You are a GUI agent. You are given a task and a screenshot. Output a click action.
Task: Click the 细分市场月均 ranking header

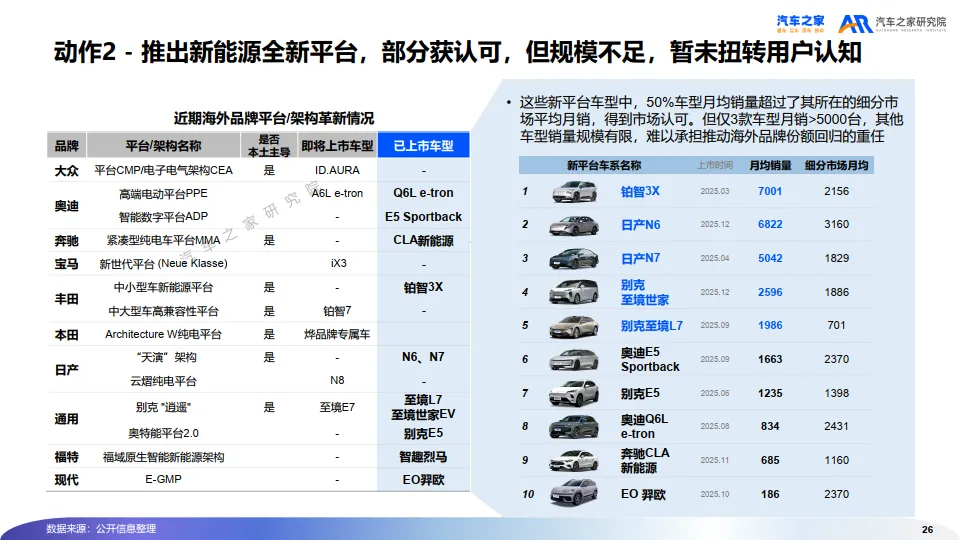point(836,165)
